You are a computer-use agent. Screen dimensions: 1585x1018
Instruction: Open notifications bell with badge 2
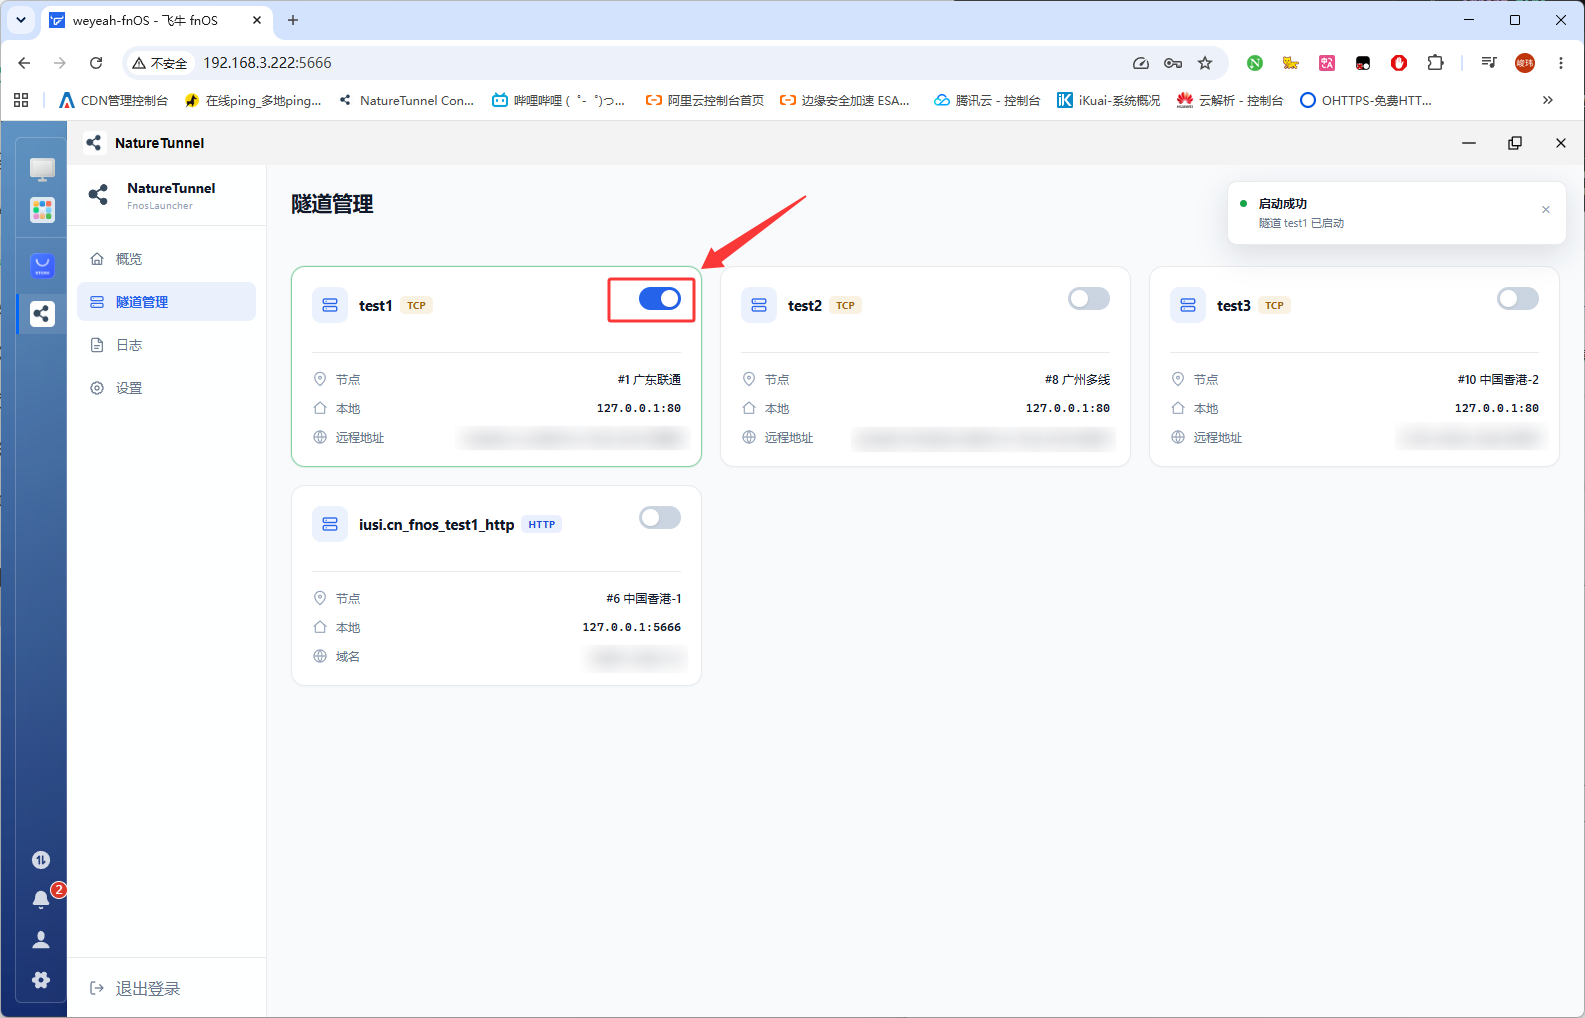41,899
